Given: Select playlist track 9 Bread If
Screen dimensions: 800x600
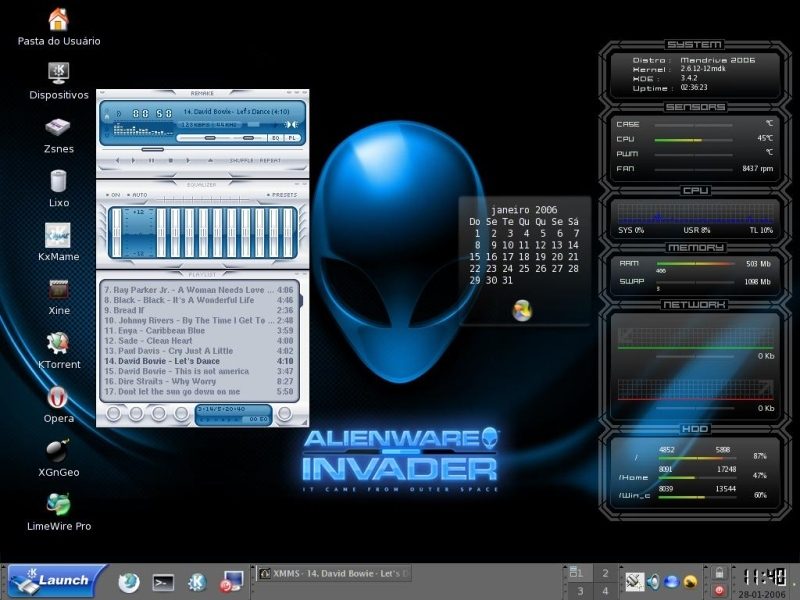Looking at the screenshot, I should pos(198,310).
